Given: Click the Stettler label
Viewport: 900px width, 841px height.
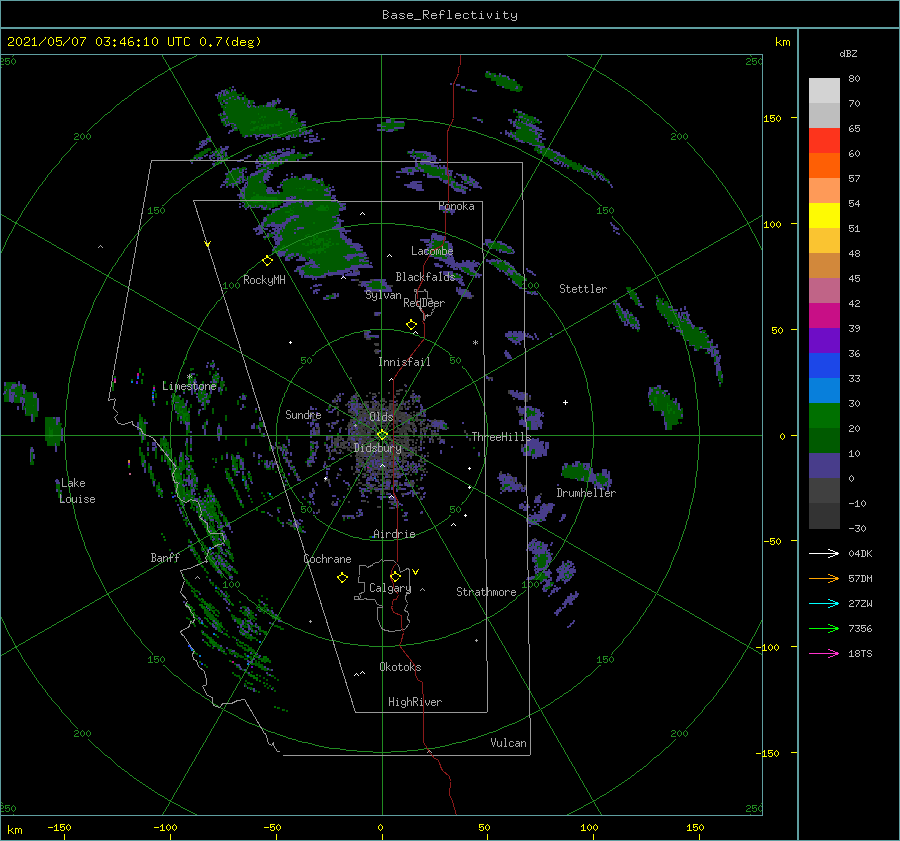Looking at the screenshot, I should 583,289.
